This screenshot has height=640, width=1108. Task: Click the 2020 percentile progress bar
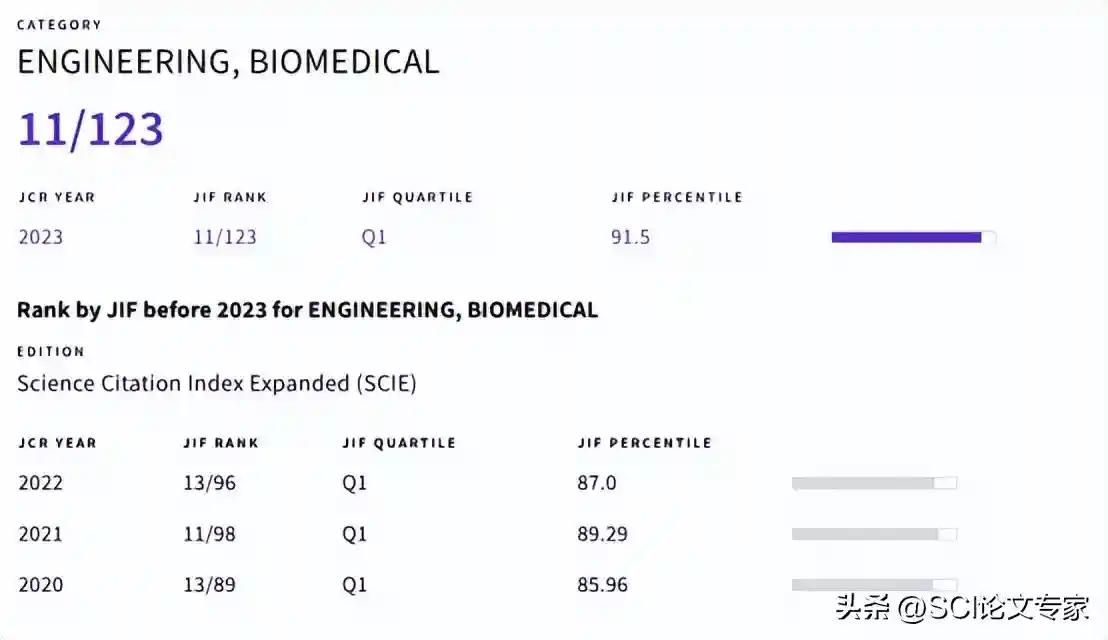tap(873, 584)
